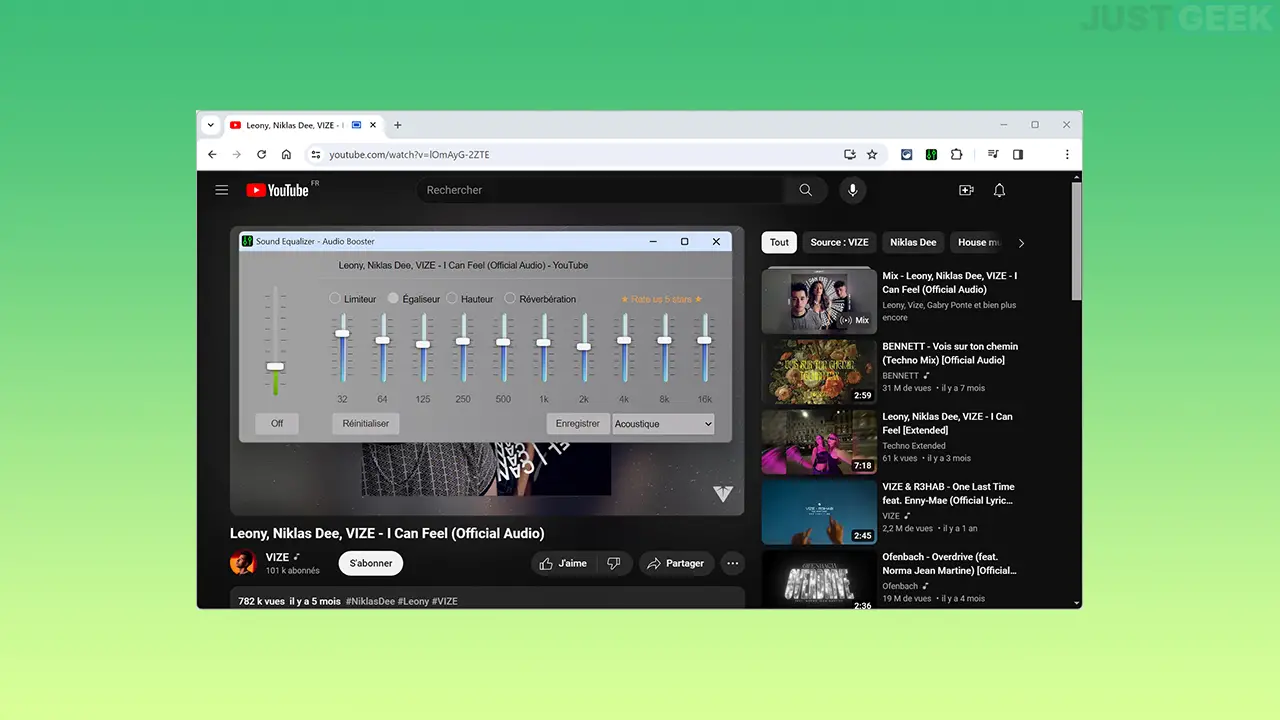The width and height of the screenshot is (1280, 720).
Task: Close the Leony YouTube tab
Action: tap(374, 125)
